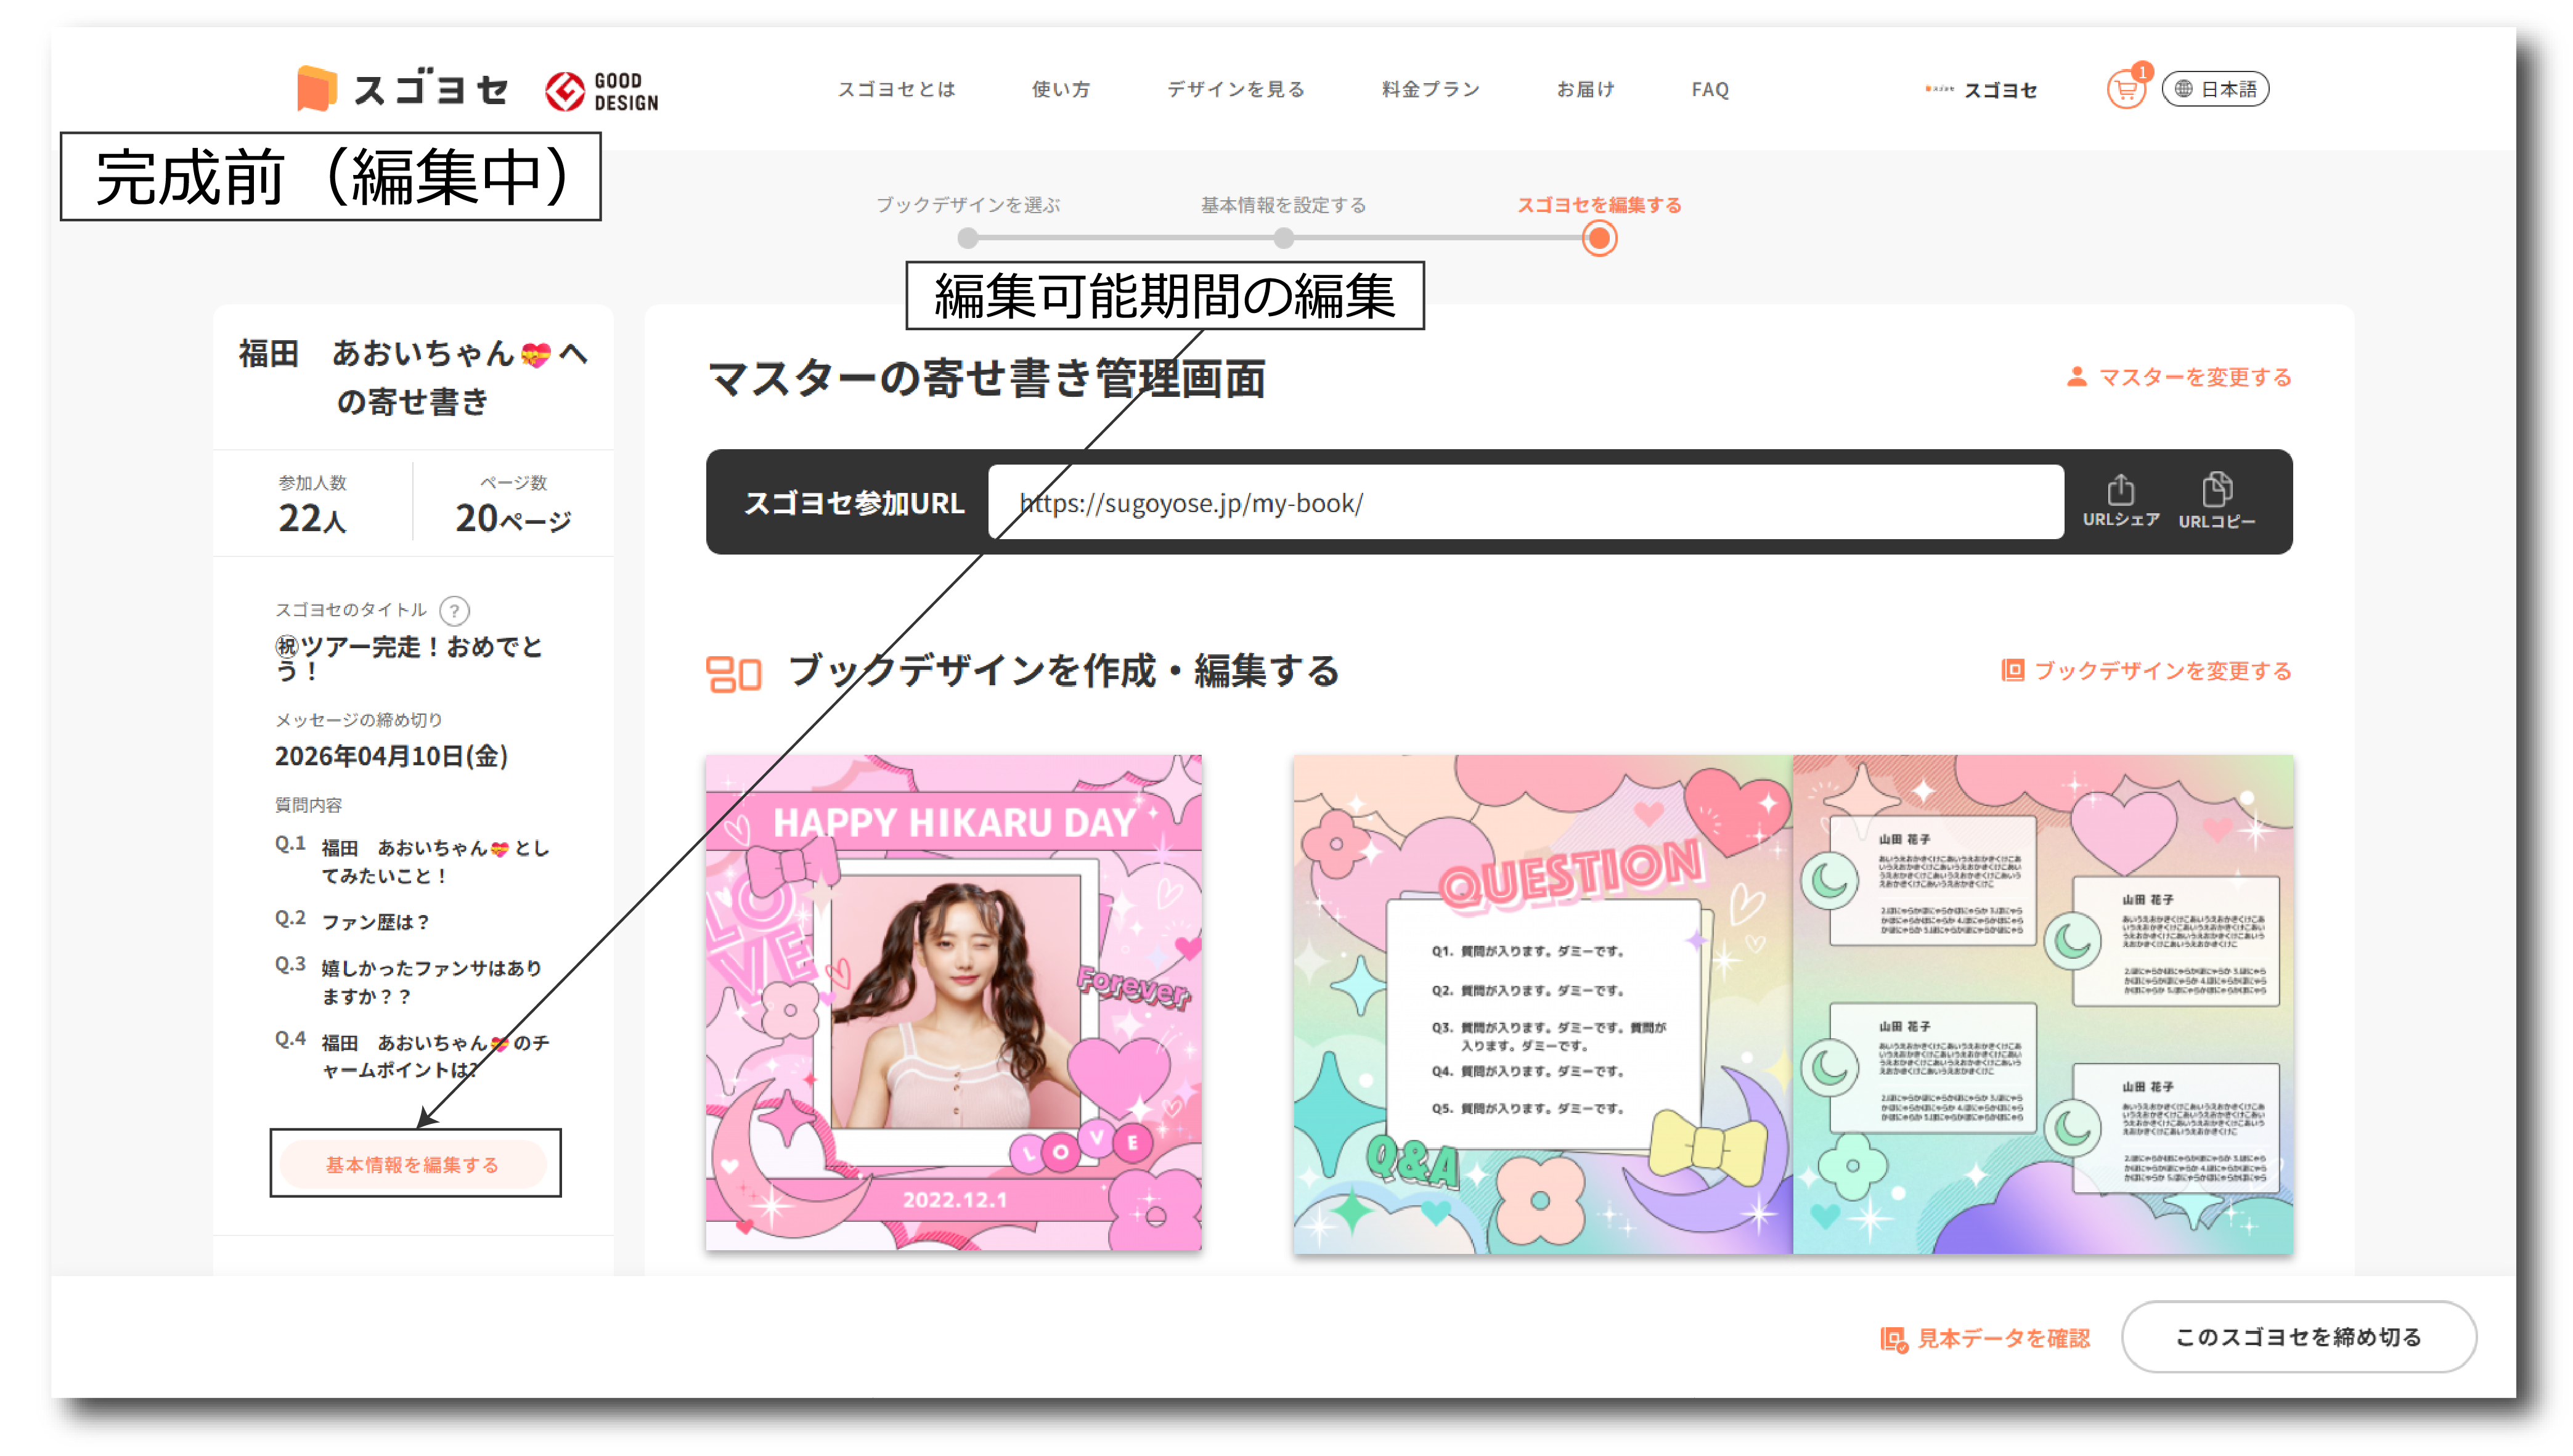Select the スゴヨセを編集する active step
Screen dimensions: 2573x1456
(1599, 238)
